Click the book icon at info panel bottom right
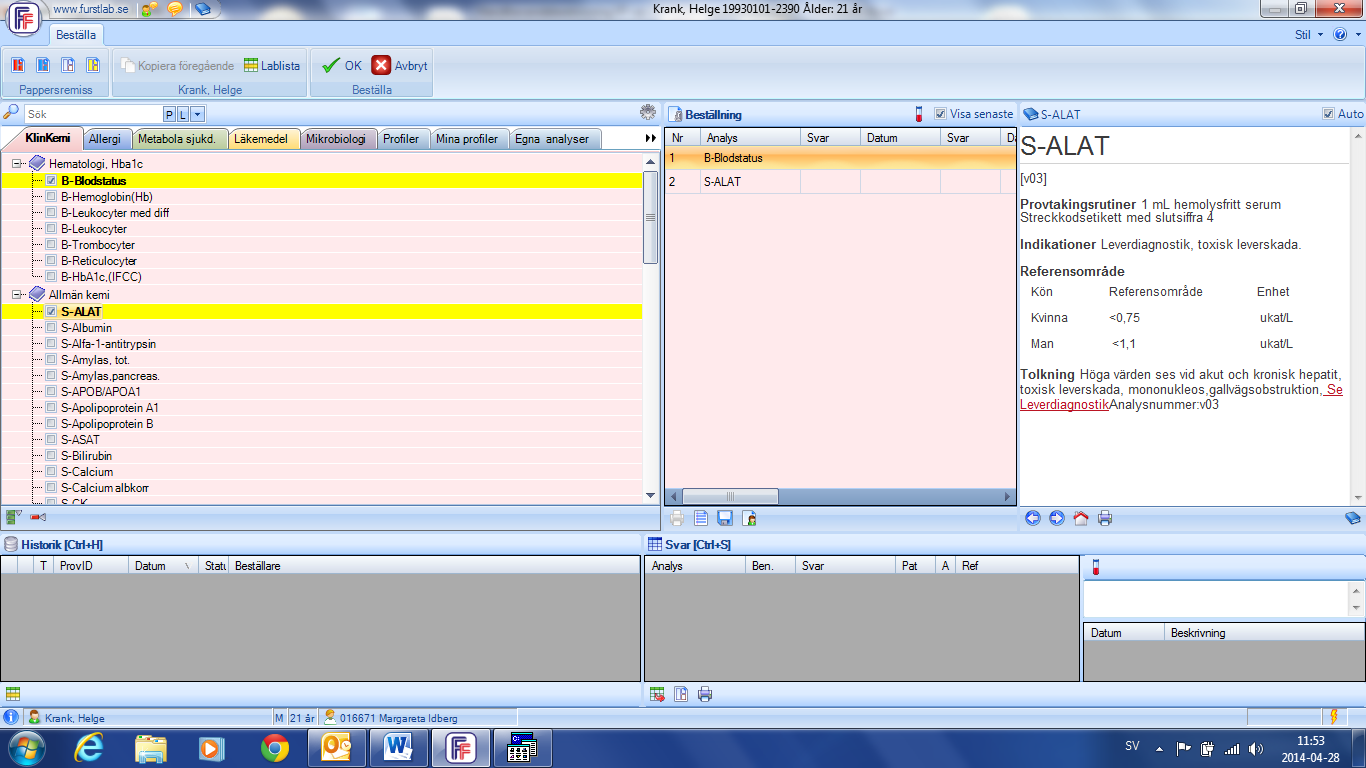 click(x=1352, y=518)
